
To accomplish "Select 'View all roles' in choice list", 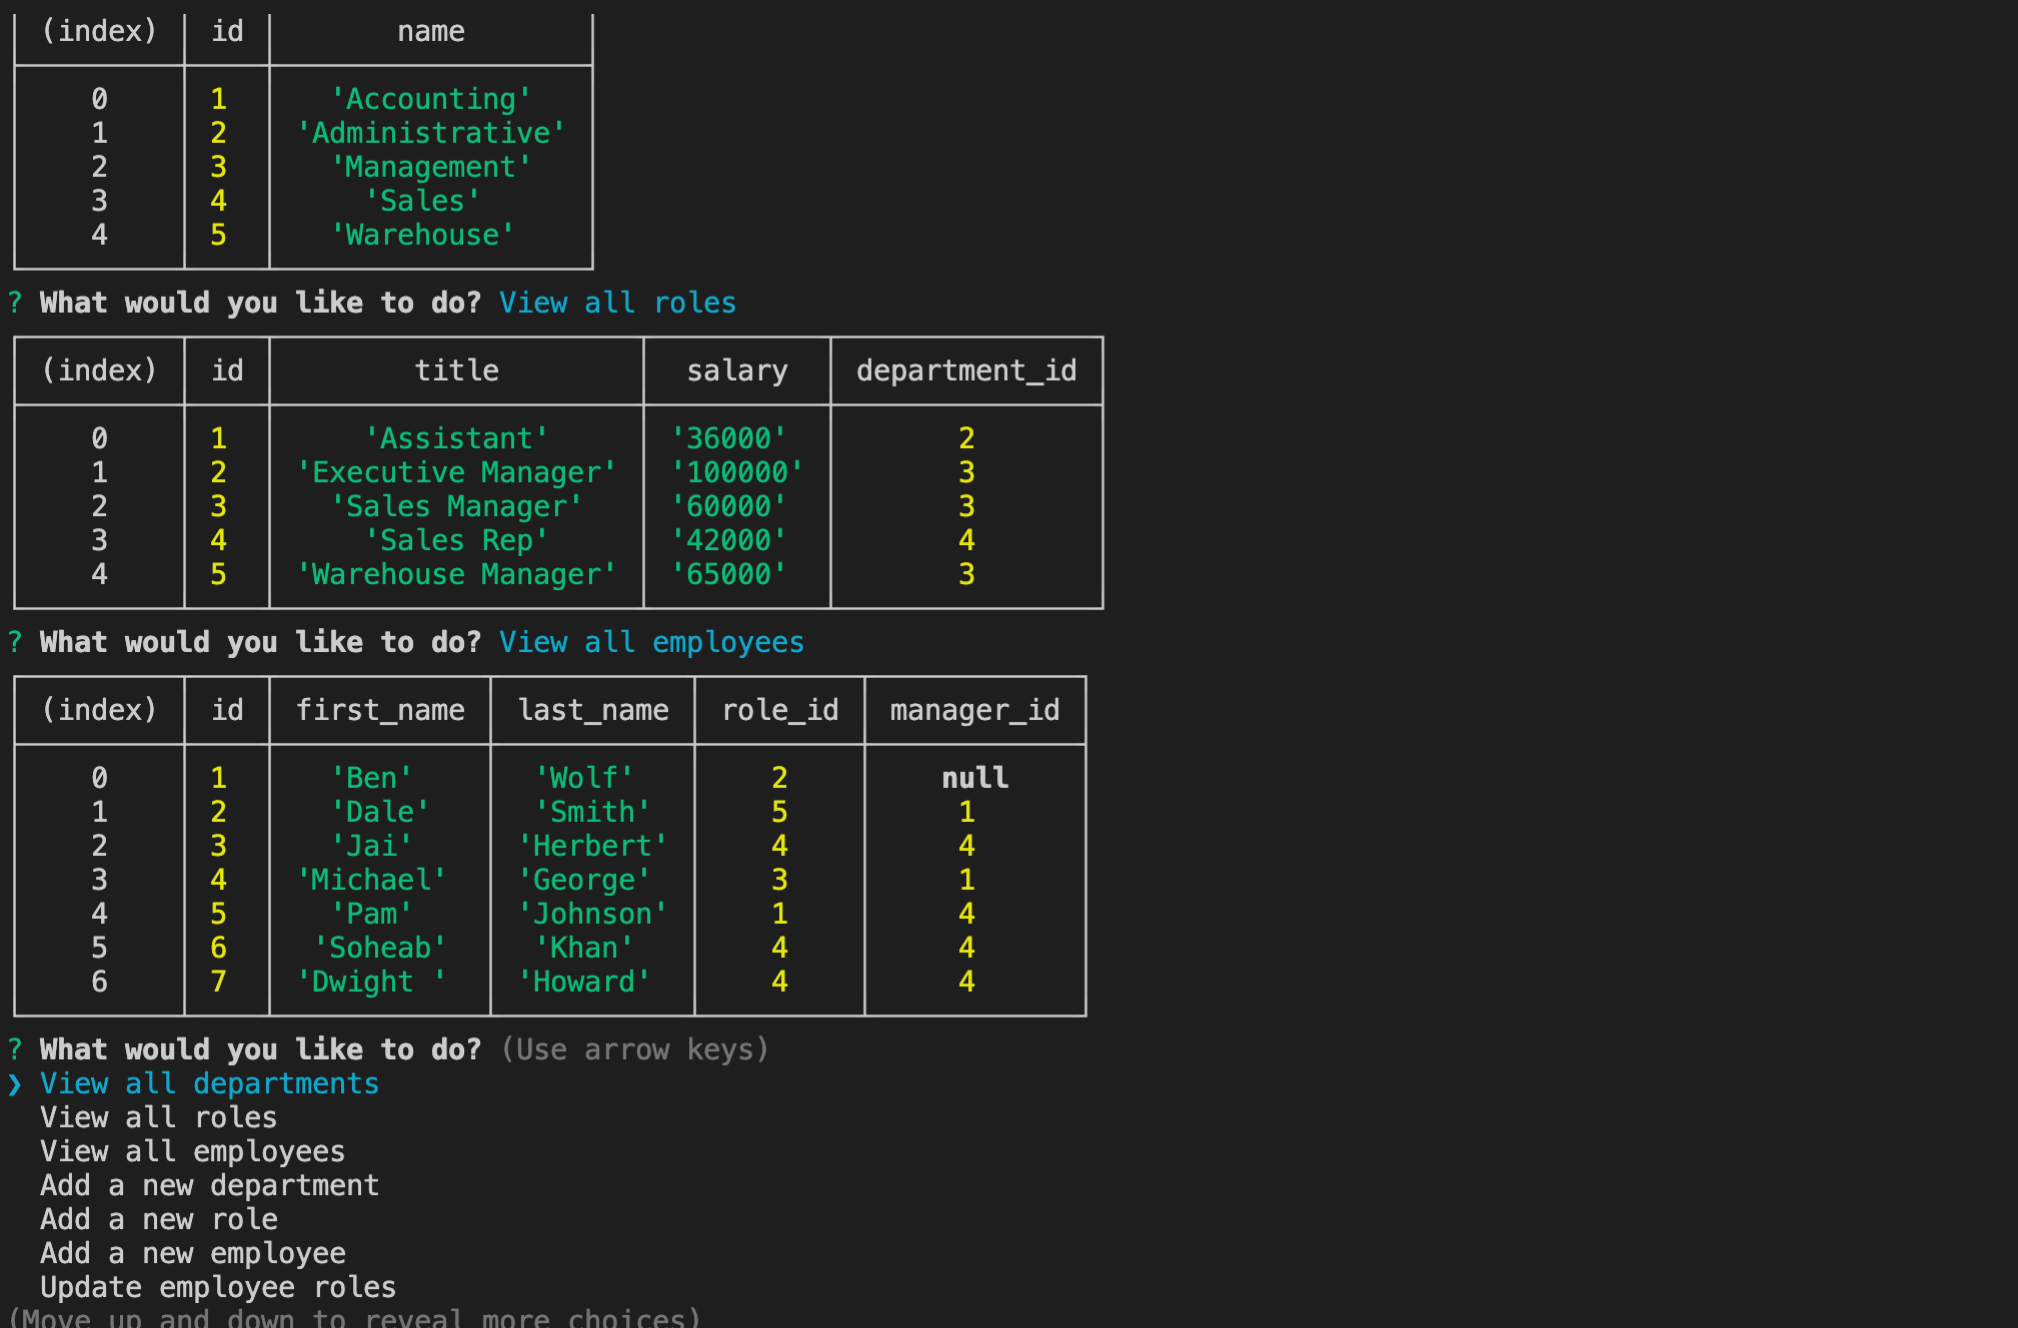I will point(158,1118).
